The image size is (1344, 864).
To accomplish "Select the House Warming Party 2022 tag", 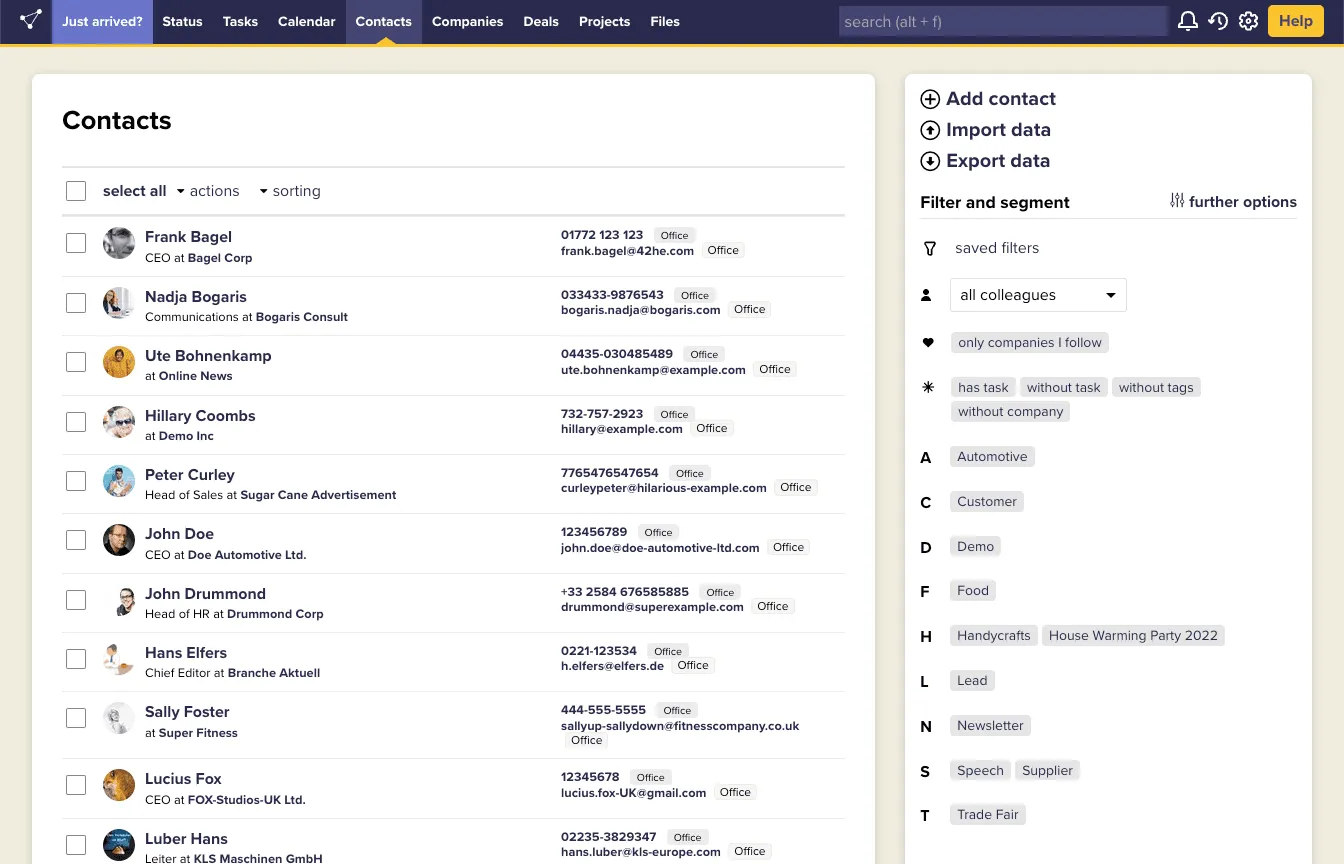I will coord(1133,636).
